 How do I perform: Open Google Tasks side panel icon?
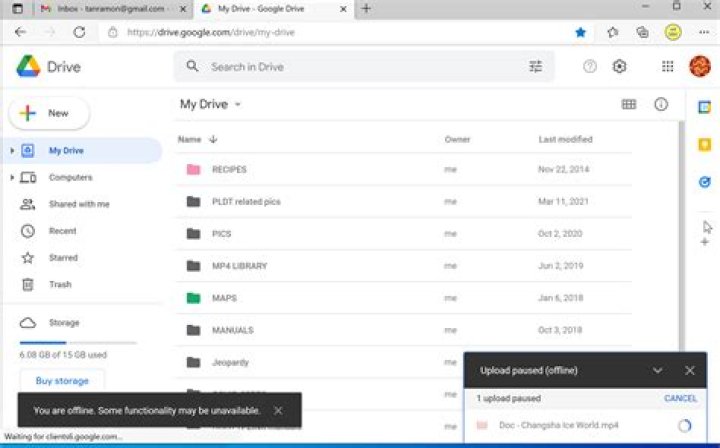coord(704,182)
